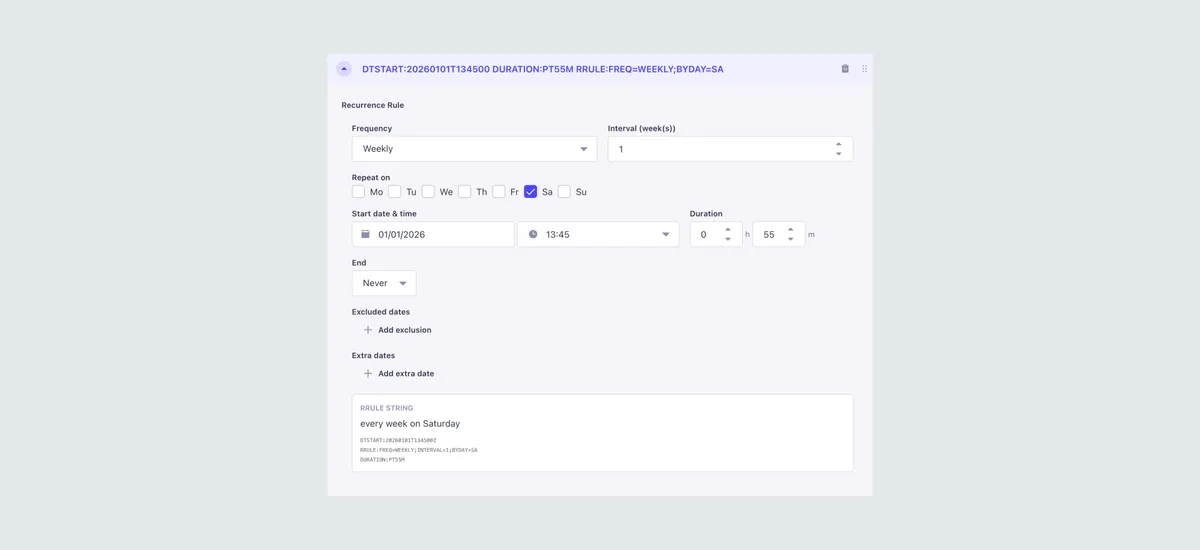Check the Fr weekday checkbox
Viewport: 1200px width, 550px height.
coord(499,191)
